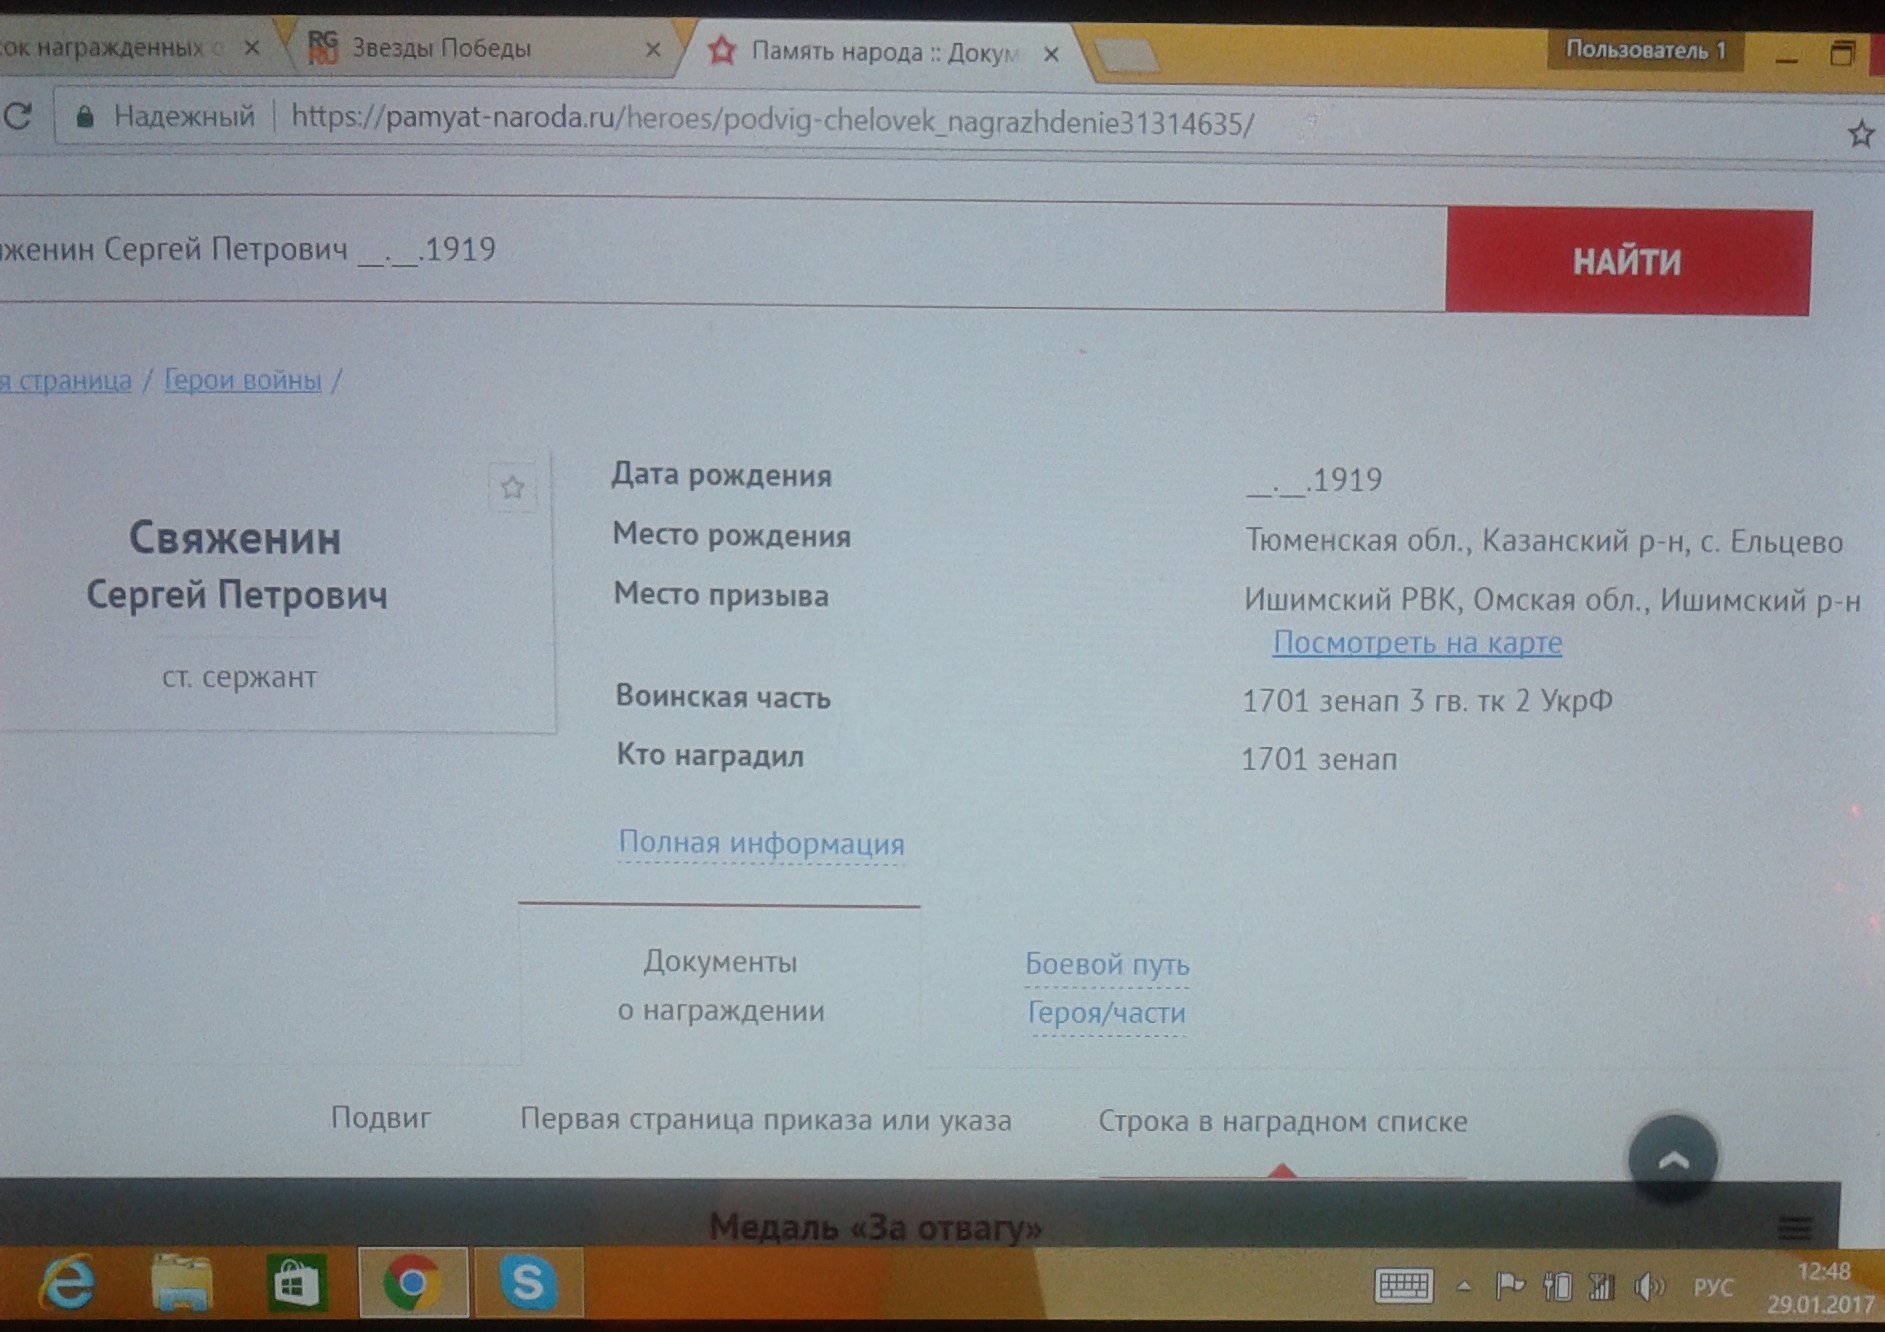The width and height of the screenshot is (1885, 1332).
Task: Follow the Посмотреть на карте link
Action: pyautogui.click(x=1417, y=643)
